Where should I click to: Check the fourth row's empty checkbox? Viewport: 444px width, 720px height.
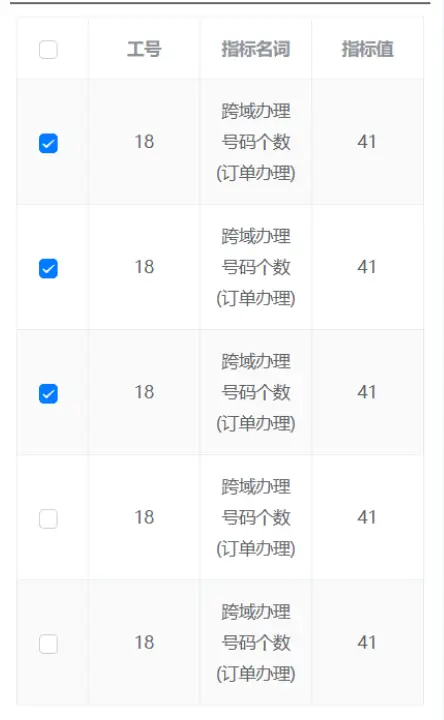[x=48, y=519]
